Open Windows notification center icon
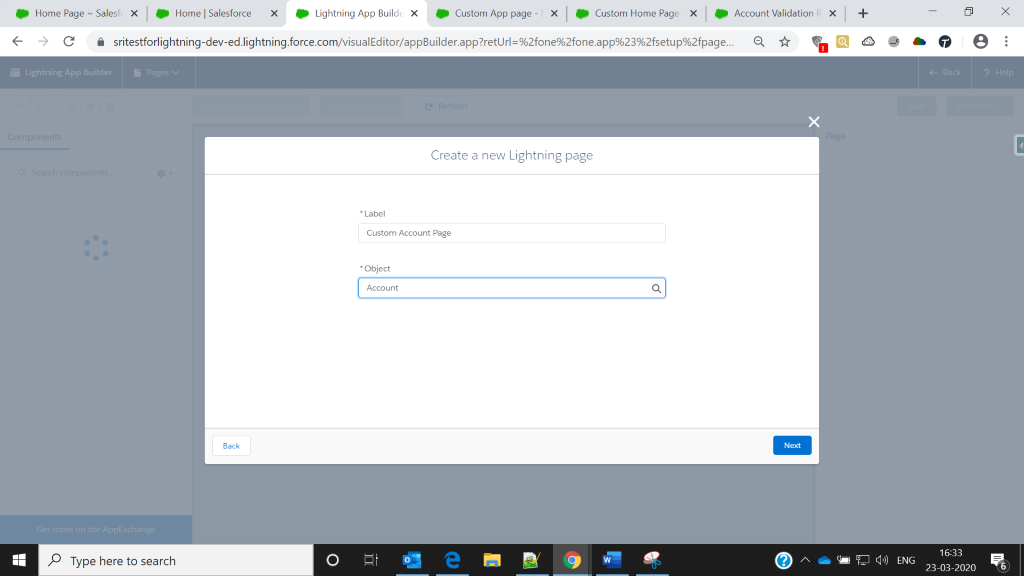Screen dimensions: 1024x576 pos(998,560)
